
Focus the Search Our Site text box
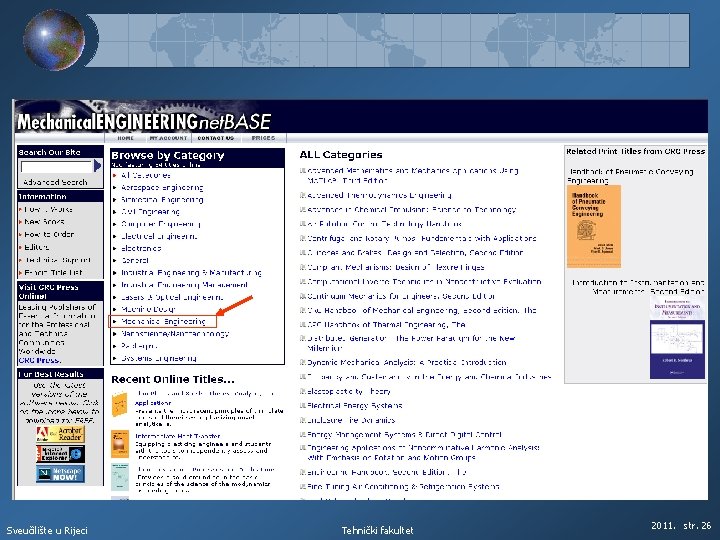pyautogui.click(x=56, y=166)
